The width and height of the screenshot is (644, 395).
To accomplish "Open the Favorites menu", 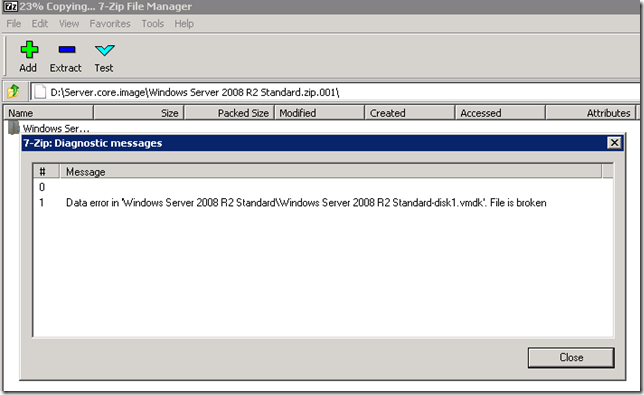I will pyautogui.click(x=110, y=23).
